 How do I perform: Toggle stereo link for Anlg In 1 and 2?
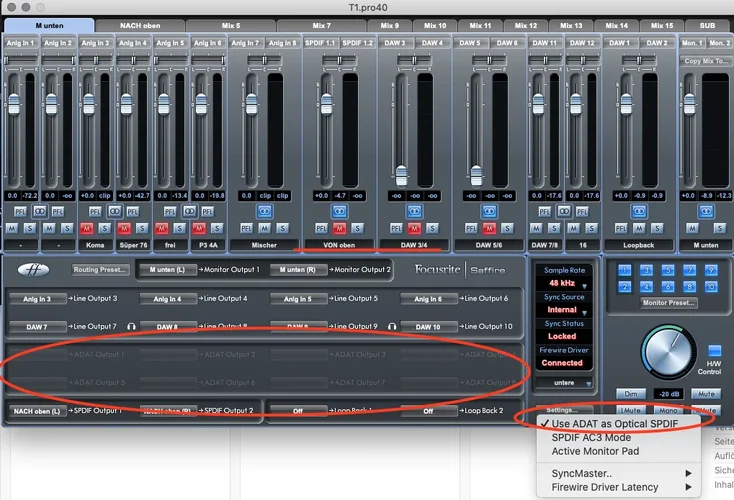[x=40, y=212]
